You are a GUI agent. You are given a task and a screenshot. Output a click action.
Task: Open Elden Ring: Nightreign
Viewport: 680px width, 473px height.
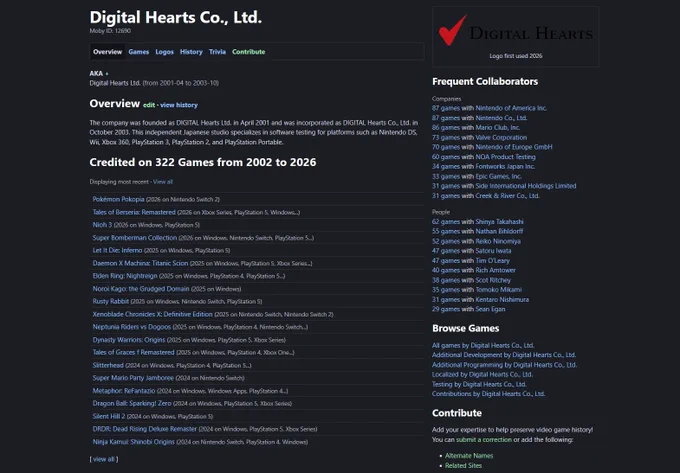pyautogui.click(x=125, y=276)
